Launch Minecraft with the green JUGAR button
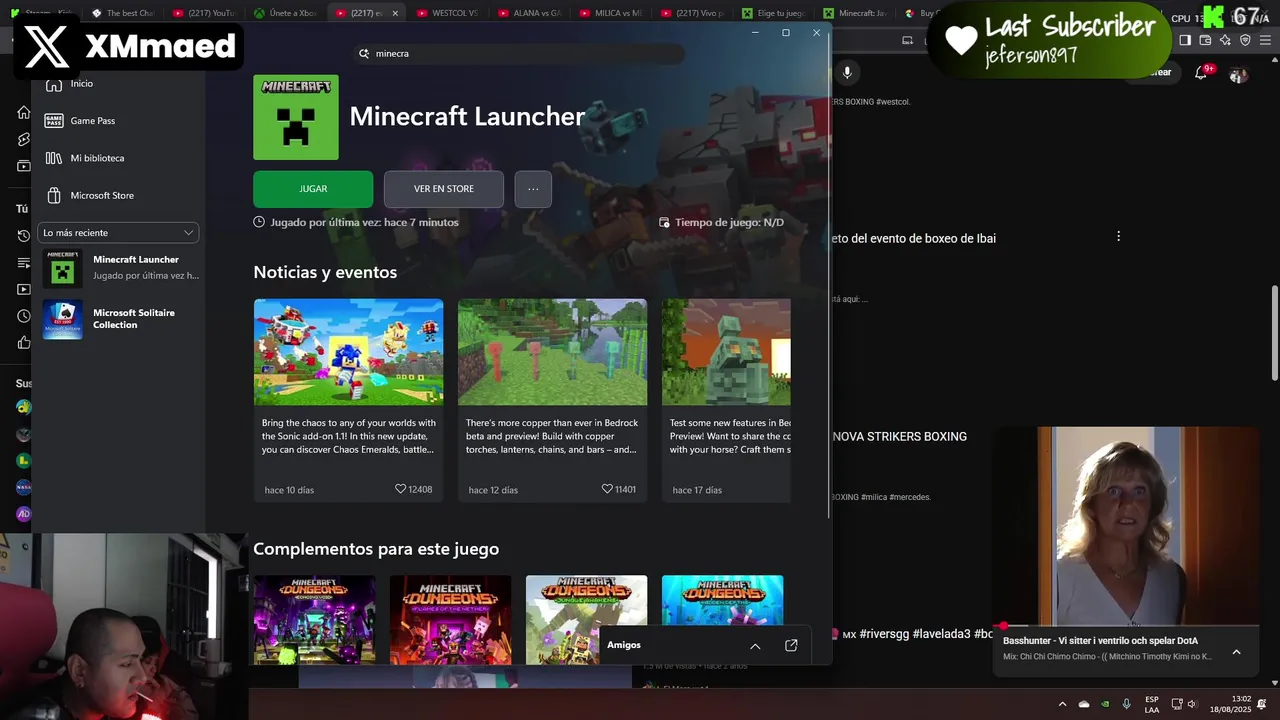The height and width of the screenshot is (720, 1280). pos(313,189)
